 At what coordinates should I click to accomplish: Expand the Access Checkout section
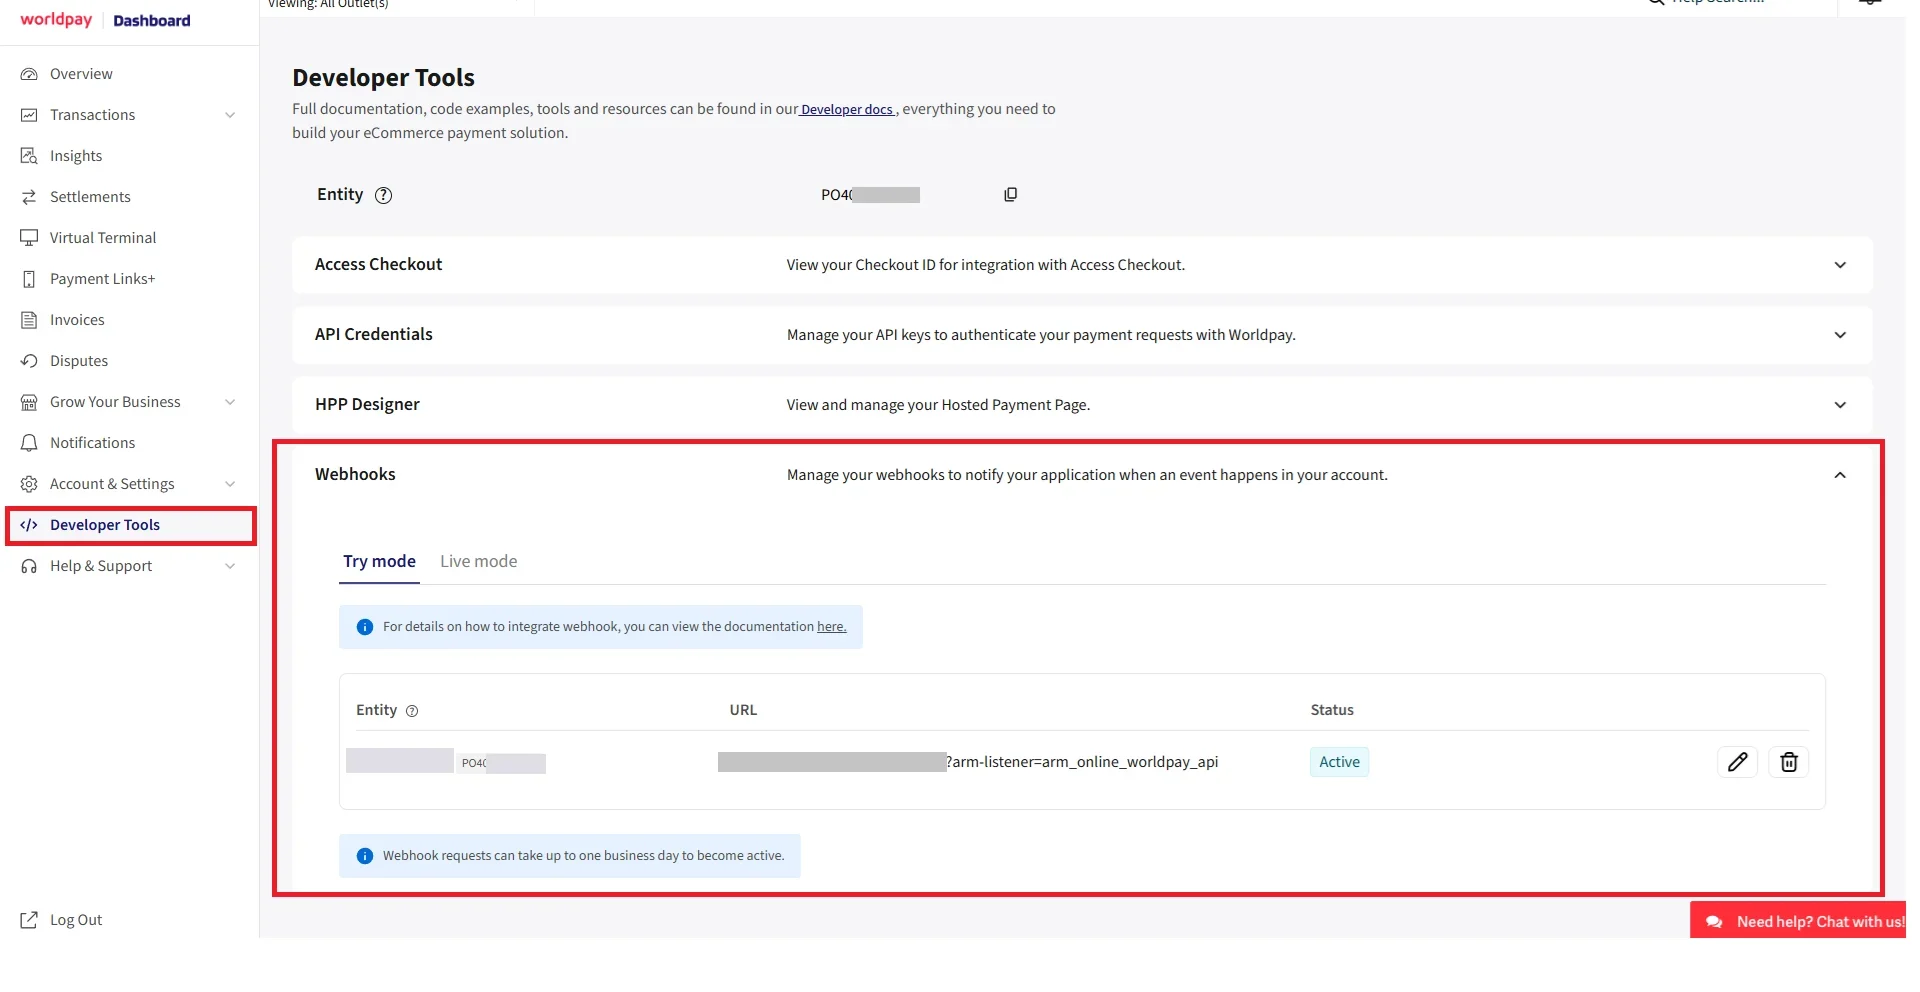[x=1840, y=265]
